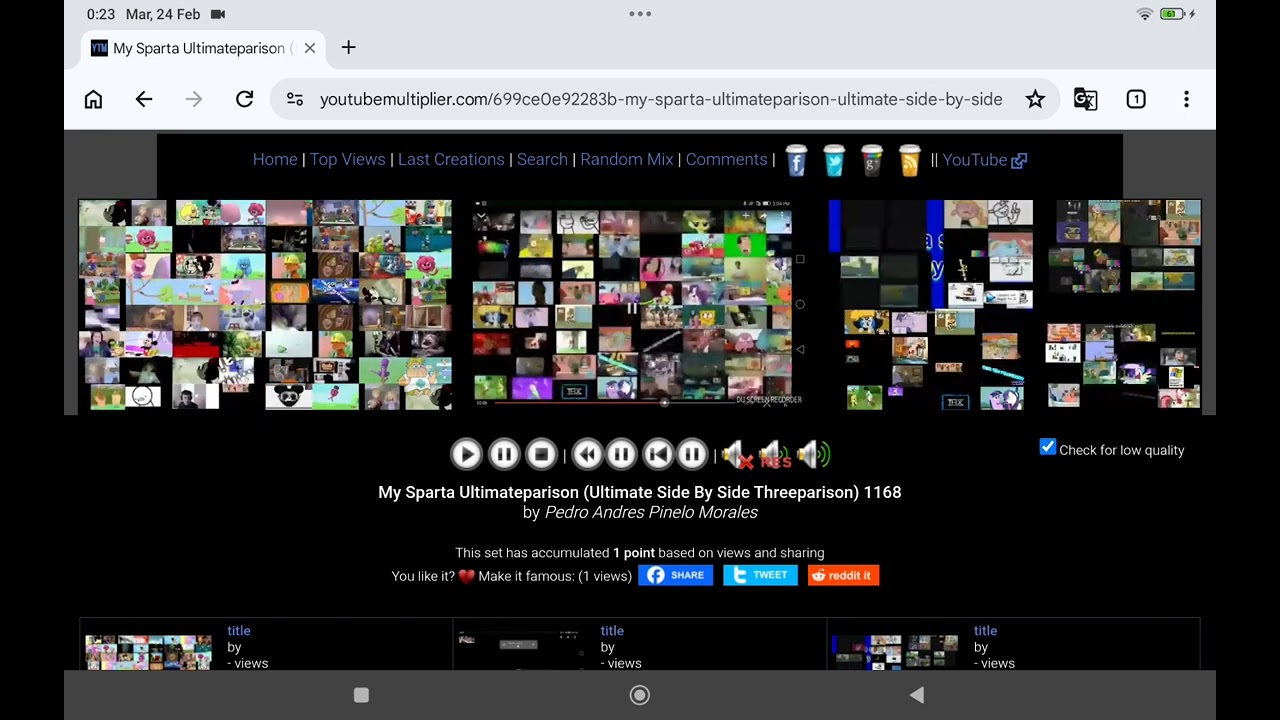Bookmark the page with the star icon
The image size is (1280, 720).
coord(1035,99)
